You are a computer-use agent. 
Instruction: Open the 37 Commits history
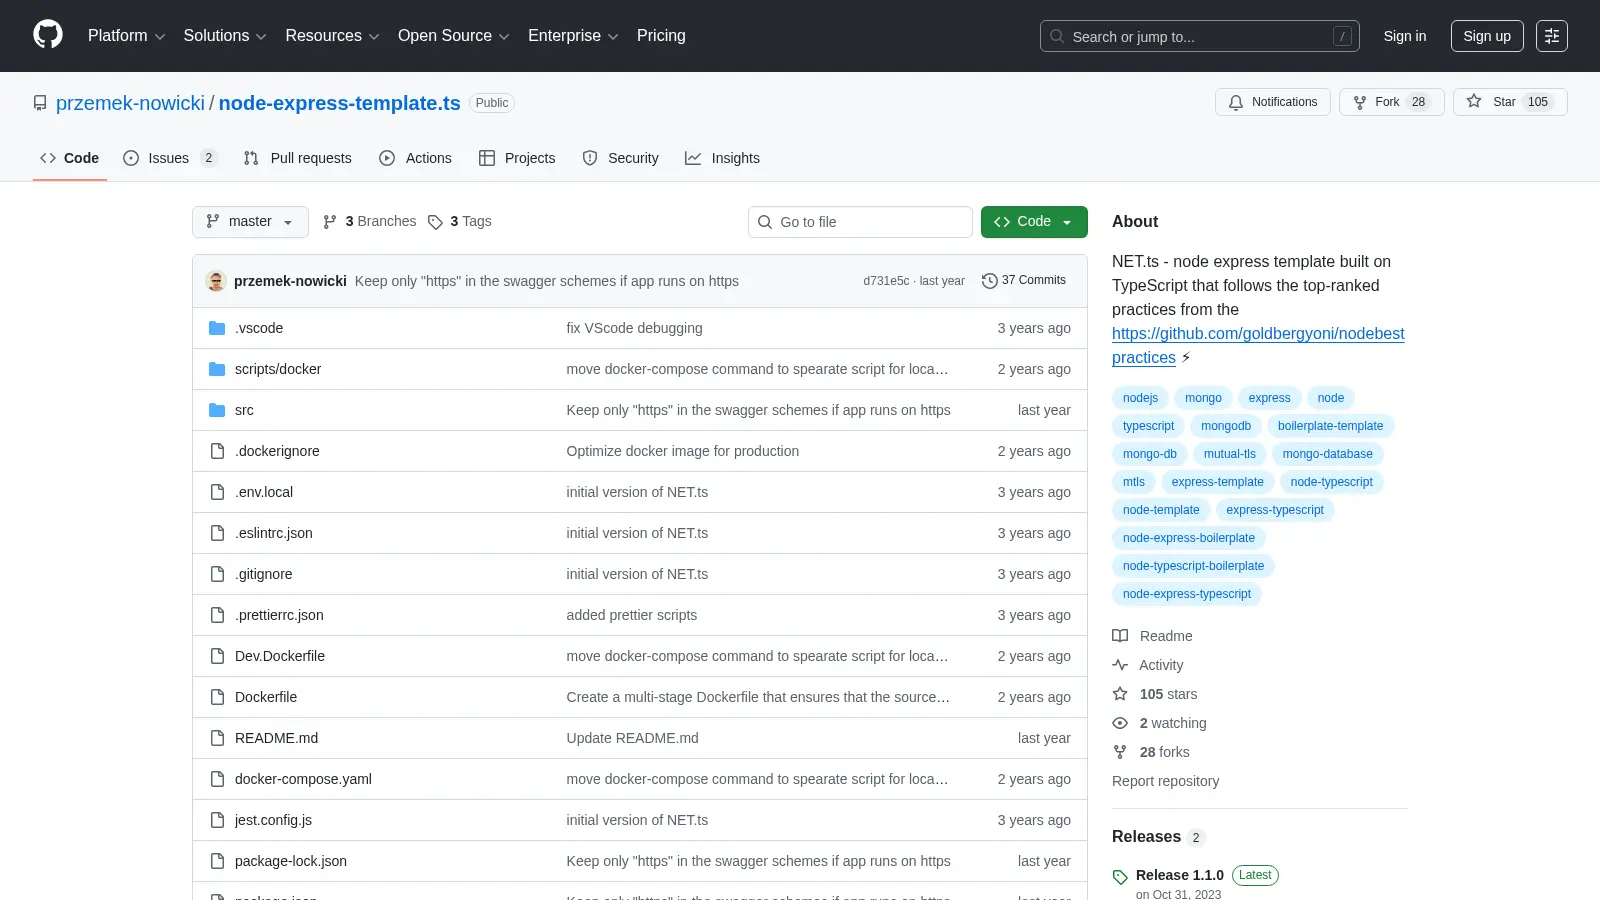[x=1024, y=281]
